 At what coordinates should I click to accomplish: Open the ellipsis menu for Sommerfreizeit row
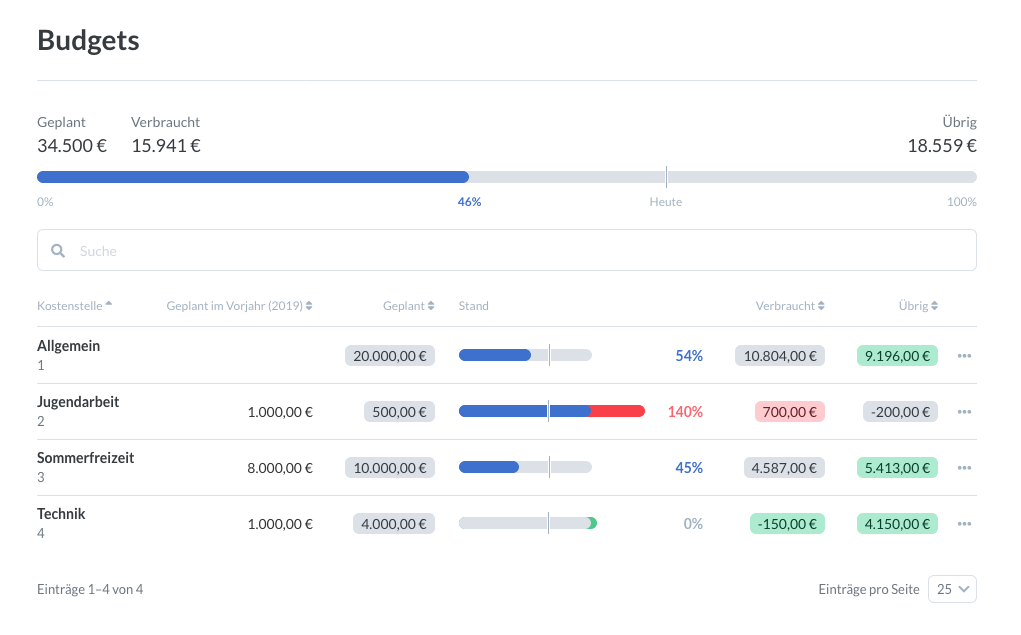click(x=964, y=467)
